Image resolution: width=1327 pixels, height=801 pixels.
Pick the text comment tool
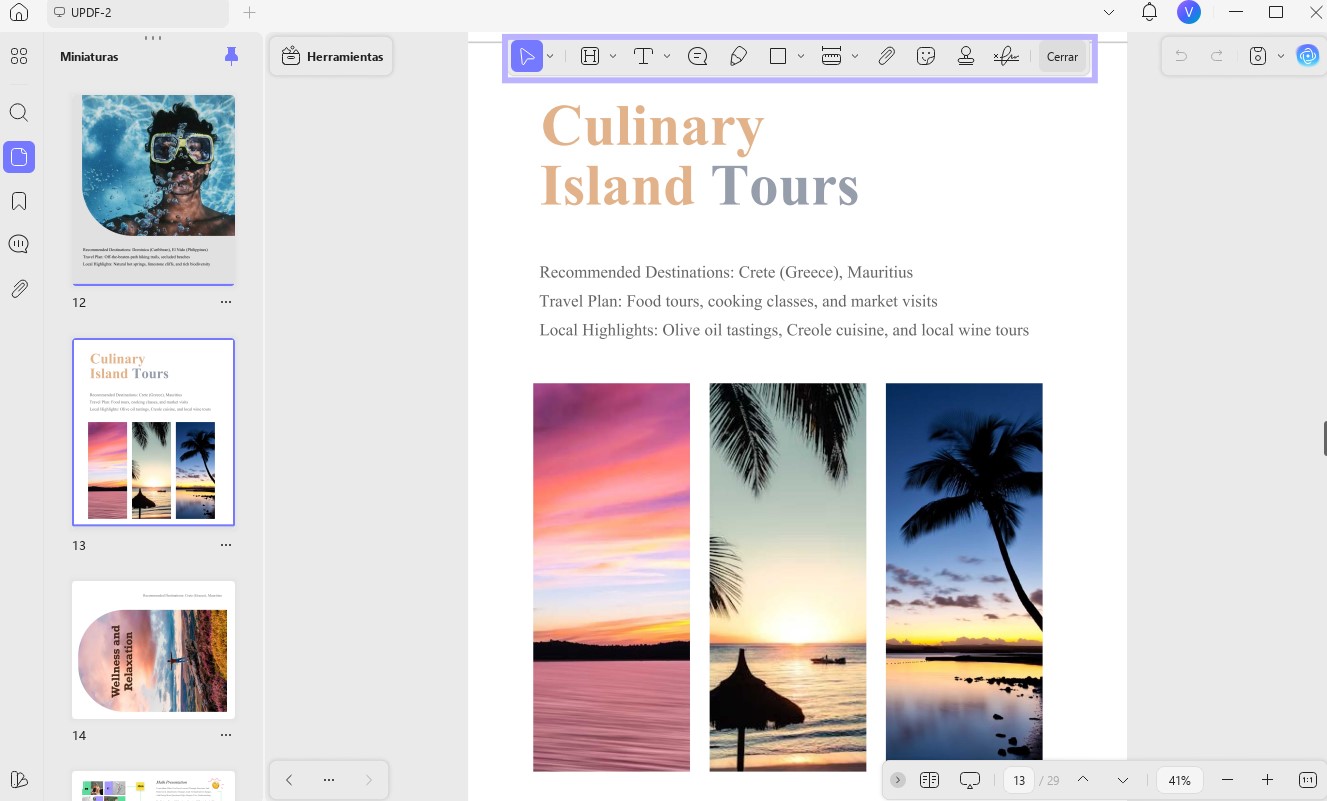click(644, 57)
